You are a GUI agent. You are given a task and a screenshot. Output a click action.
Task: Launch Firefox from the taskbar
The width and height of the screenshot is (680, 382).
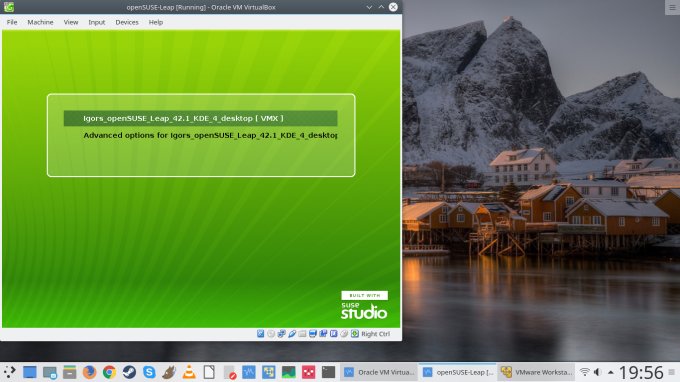[89, 372]
